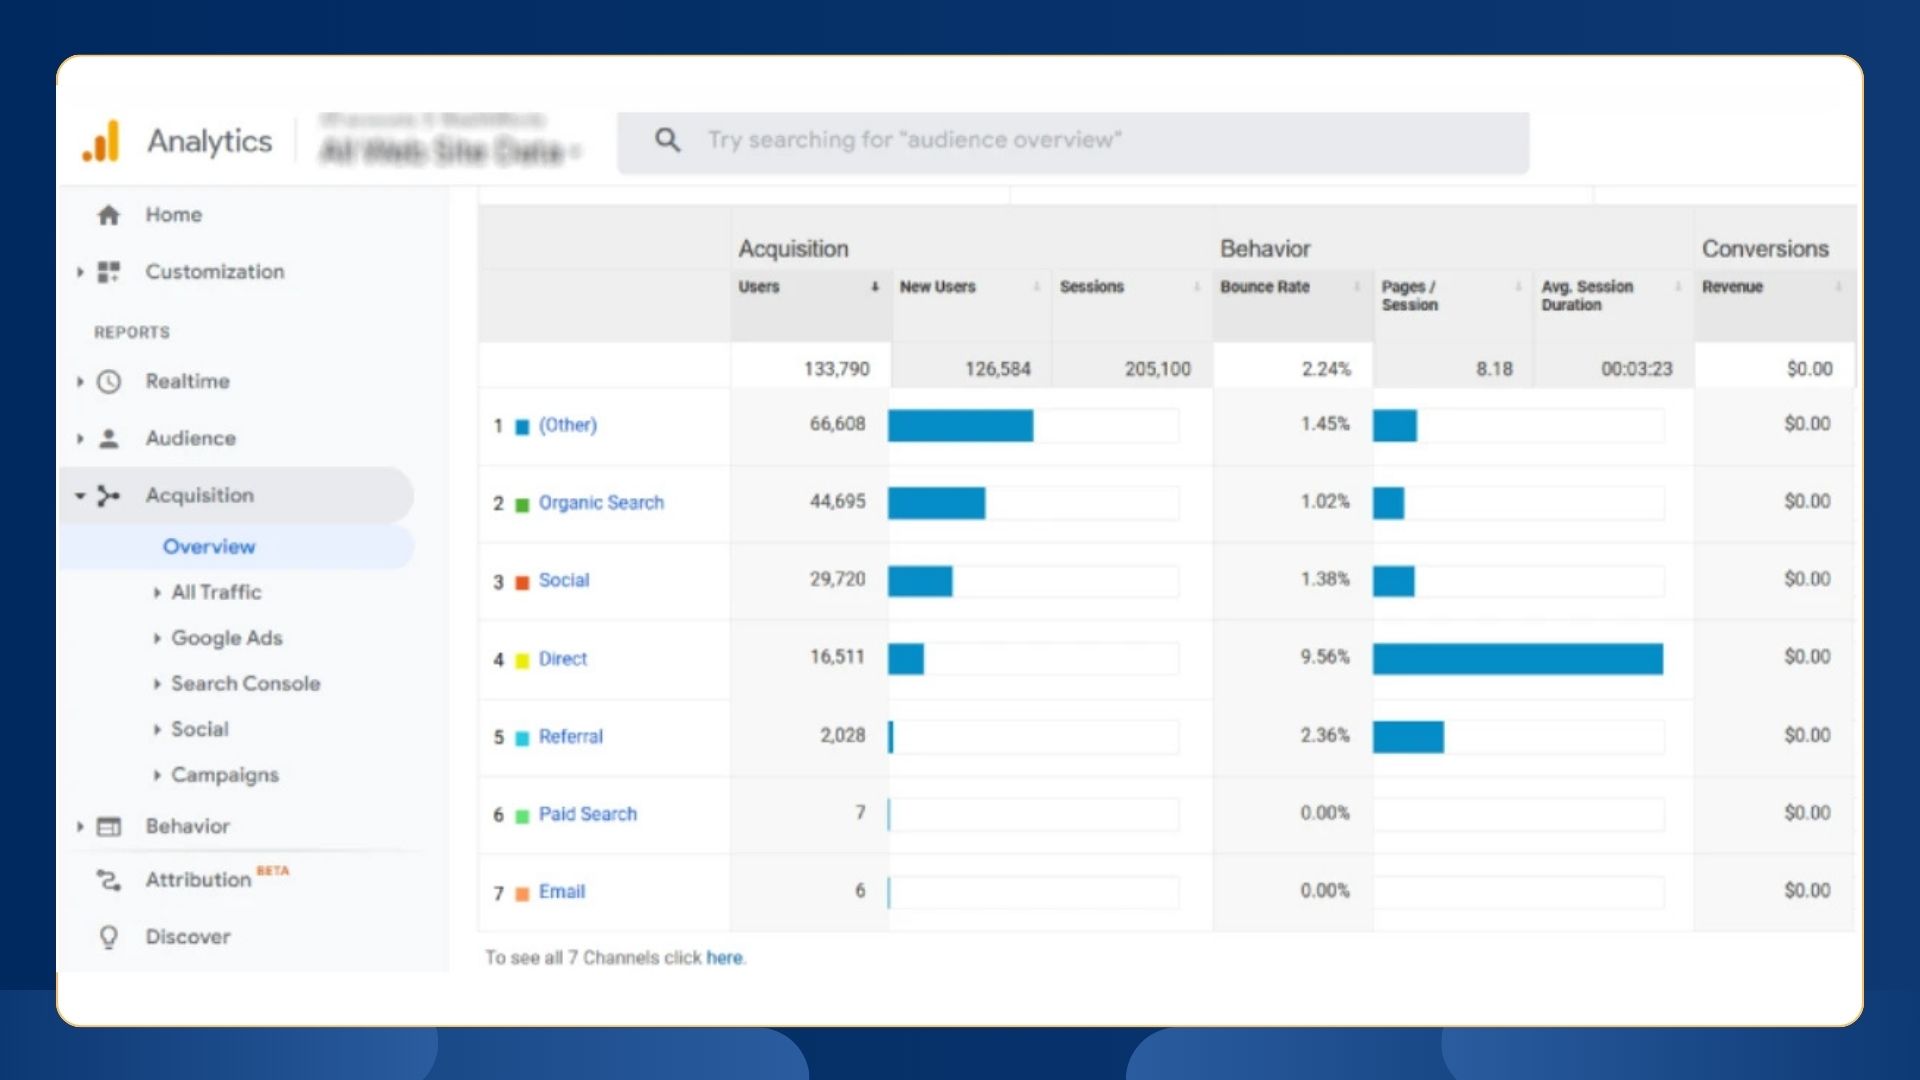Sort by Revenue column arrow
Viewport: 1920px width, 1080px height.
pyautogui.click(x=1838, y=287)
